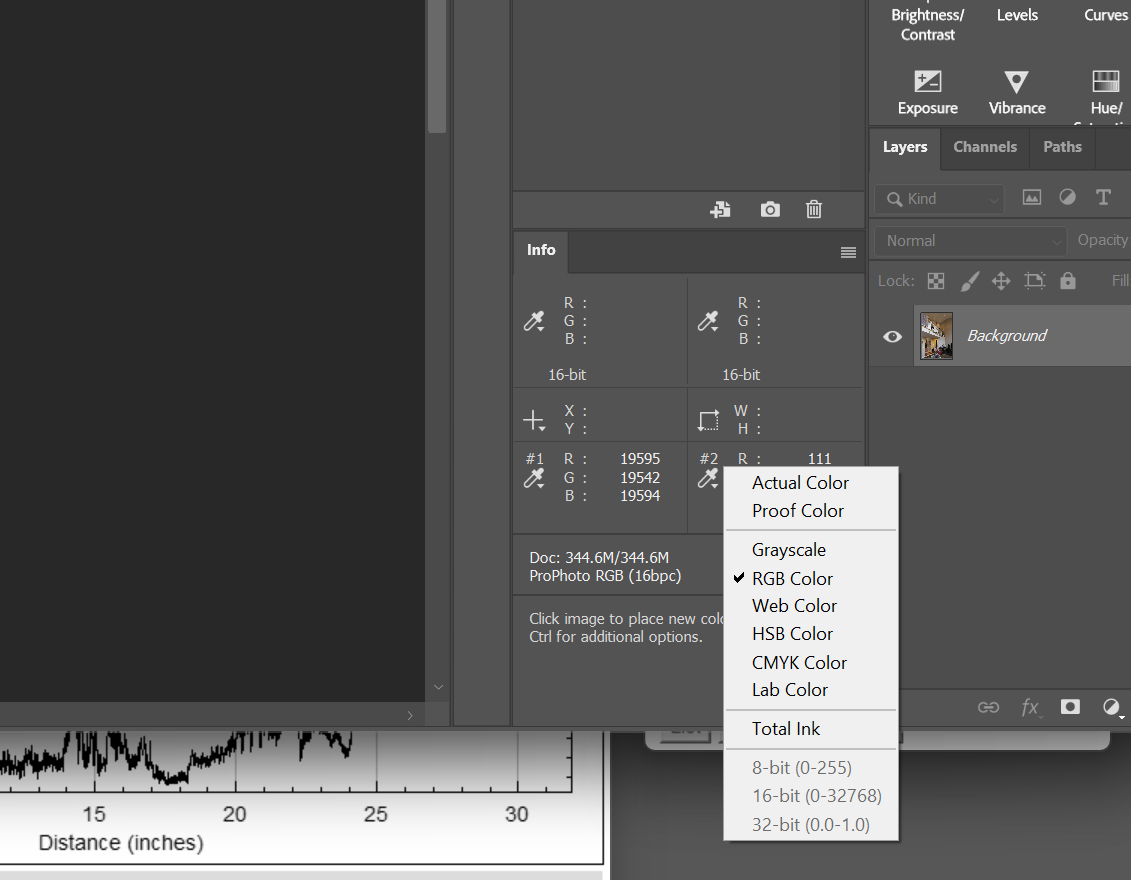The image size is (1131, 880).
Task: Hide the Background layer
Action: click(x=891, y=336)
